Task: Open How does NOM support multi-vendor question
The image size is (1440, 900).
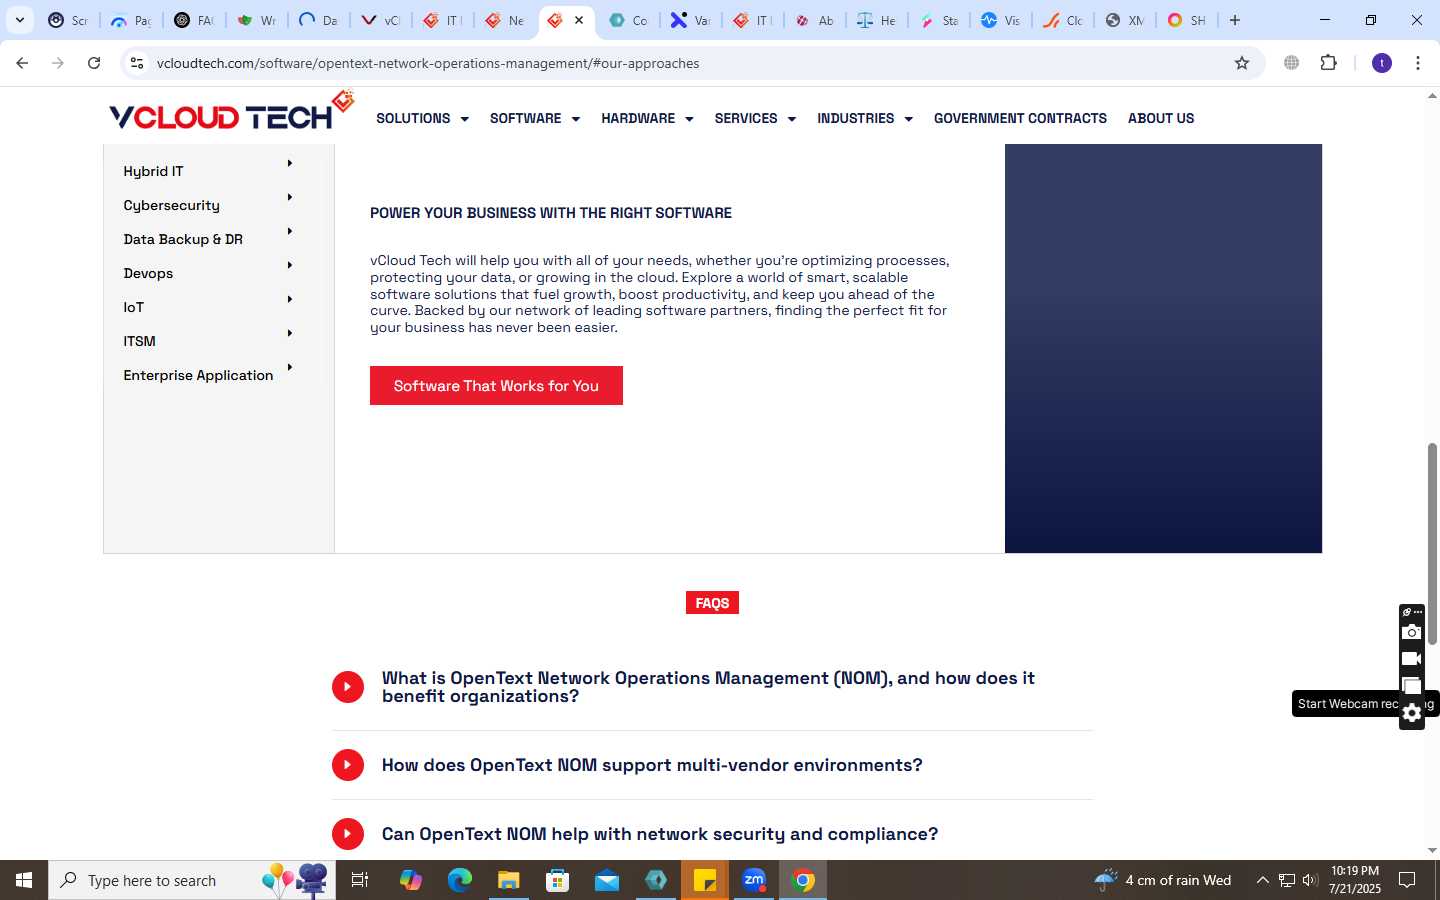Action: [652, 765]
